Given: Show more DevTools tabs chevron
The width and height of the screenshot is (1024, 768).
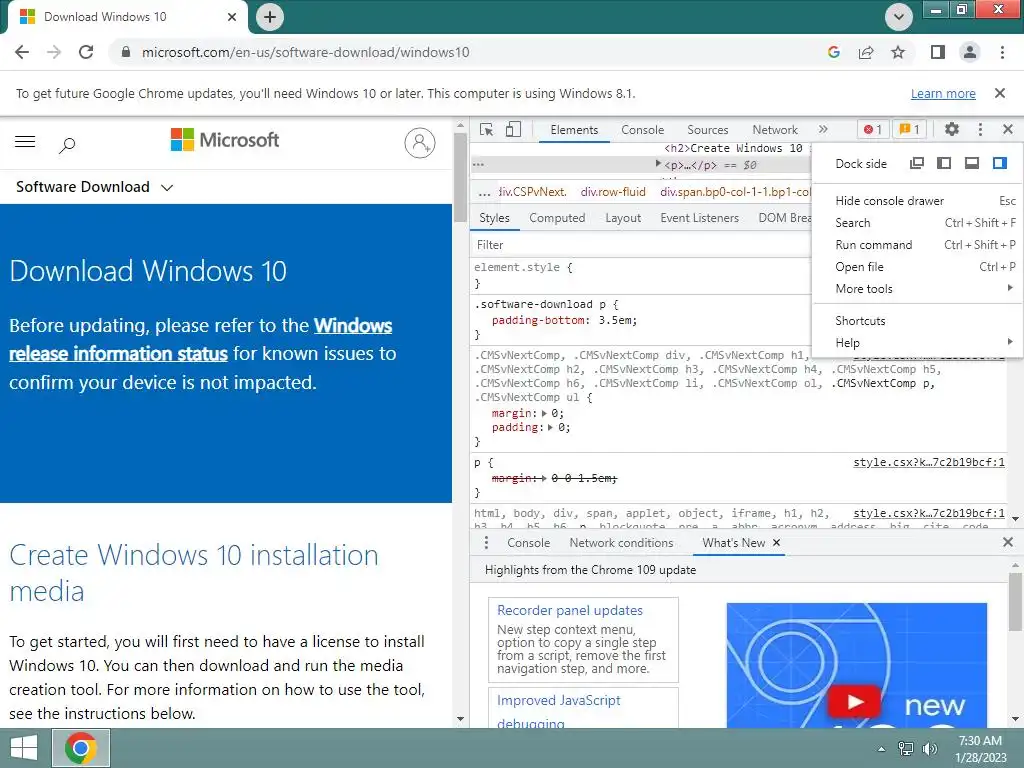Looking at the screenshot, I should point(823,129).
